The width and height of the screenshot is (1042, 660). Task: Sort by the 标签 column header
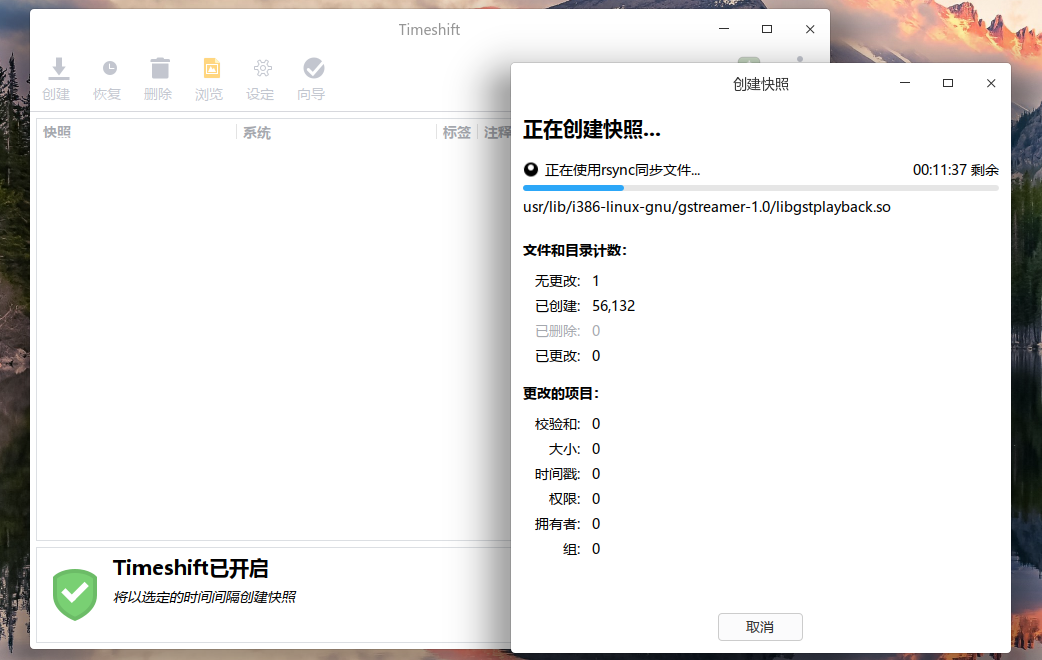(457, 132)
